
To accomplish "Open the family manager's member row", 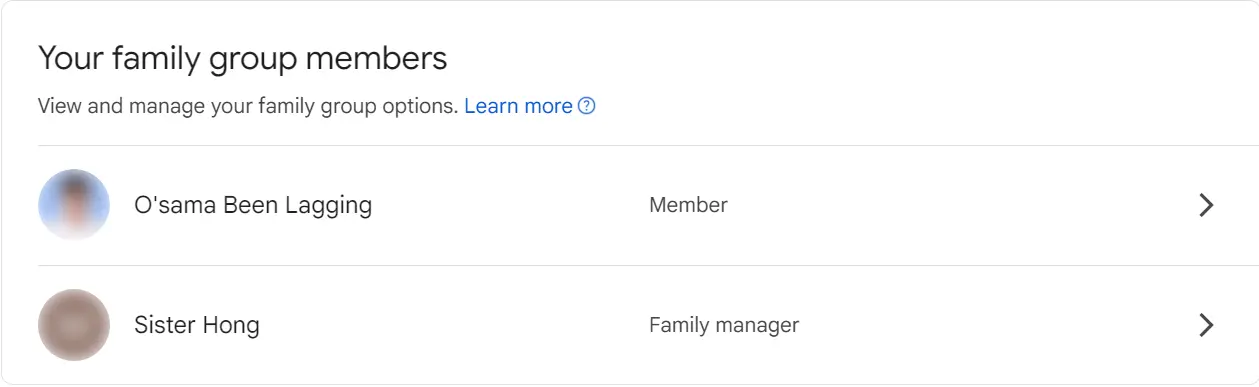I will pyautogui.click(x=629, y=325).
